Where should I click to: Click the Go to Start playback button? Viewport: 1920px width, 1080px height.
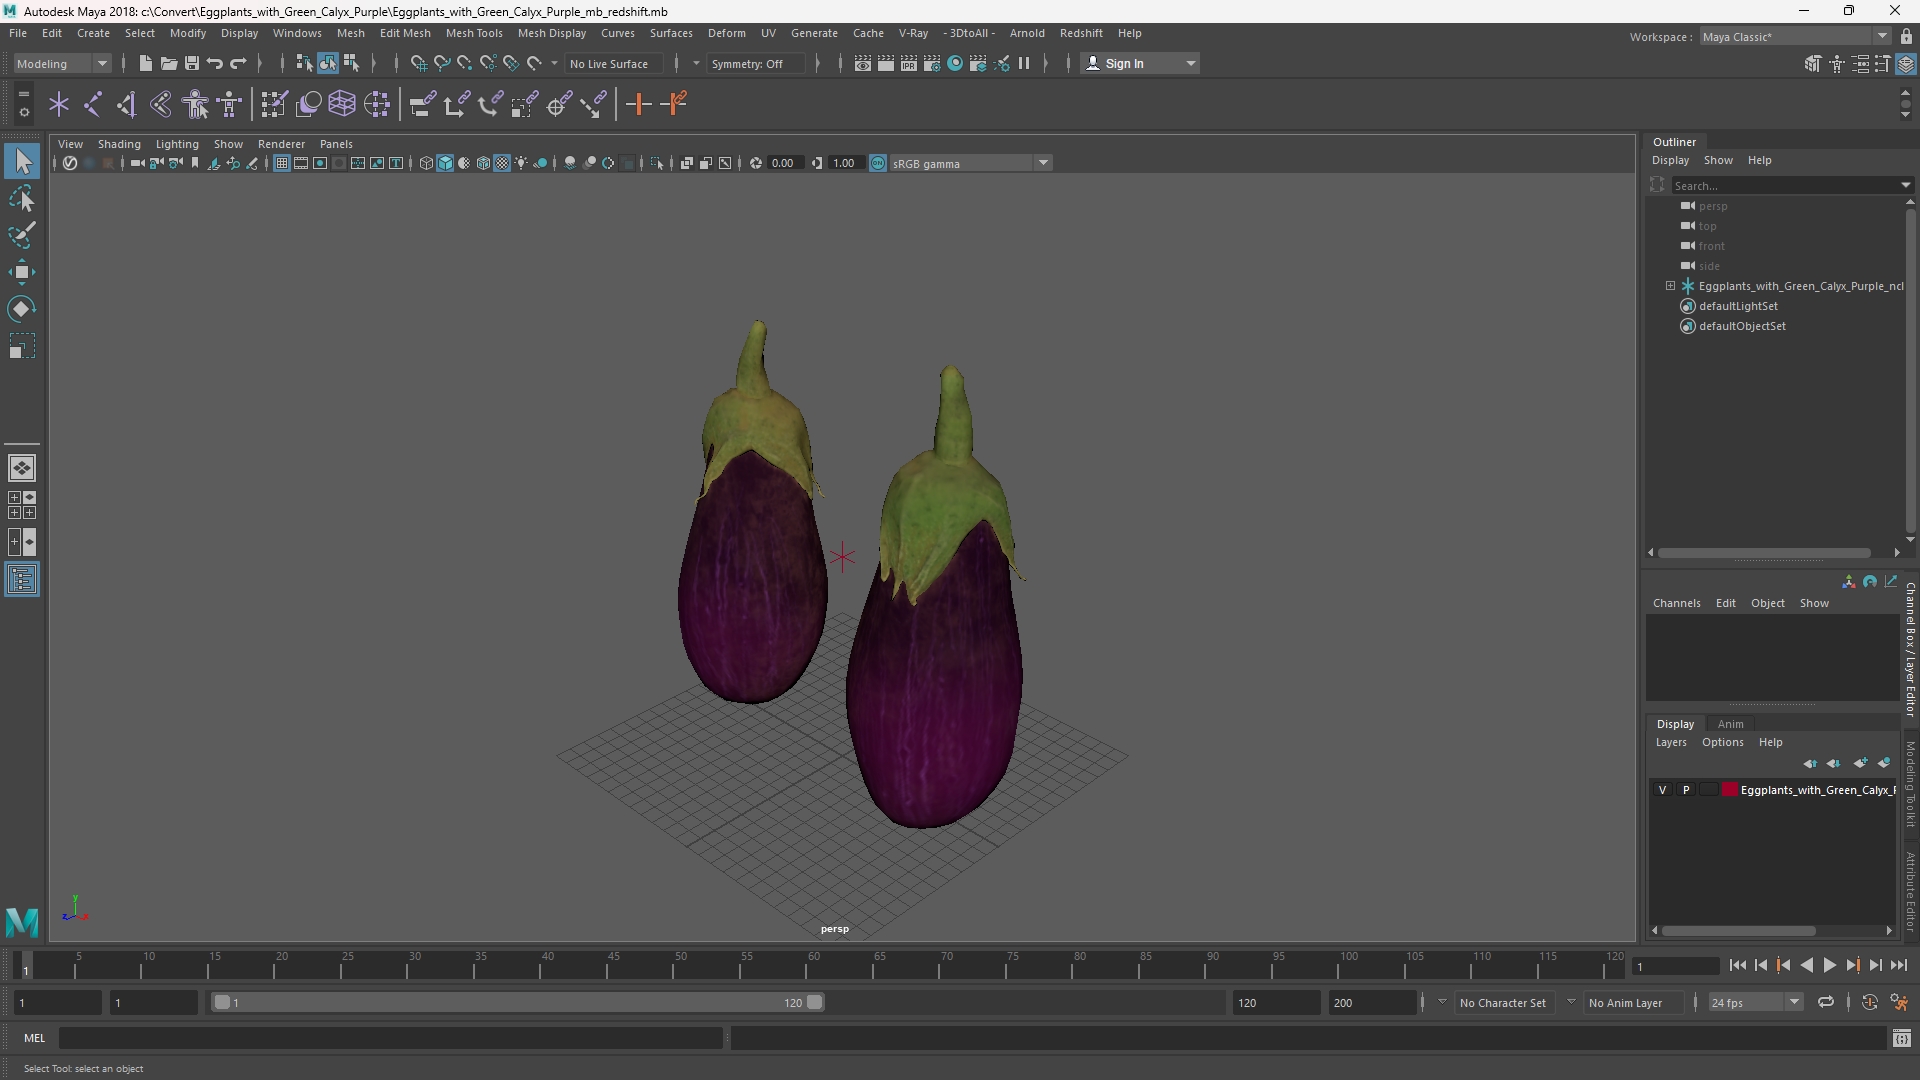point(1737,965)
